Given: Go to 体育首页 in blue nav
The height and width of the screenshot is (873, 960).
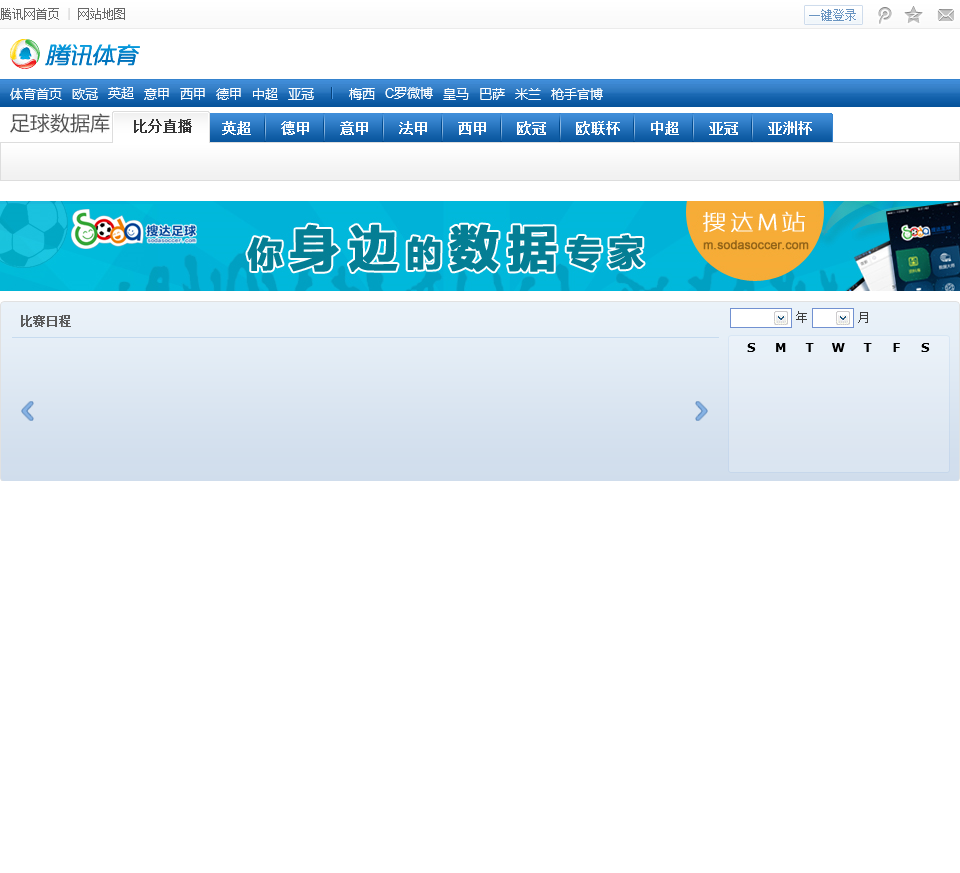Looking at the screenshot, I should [36, 94].
